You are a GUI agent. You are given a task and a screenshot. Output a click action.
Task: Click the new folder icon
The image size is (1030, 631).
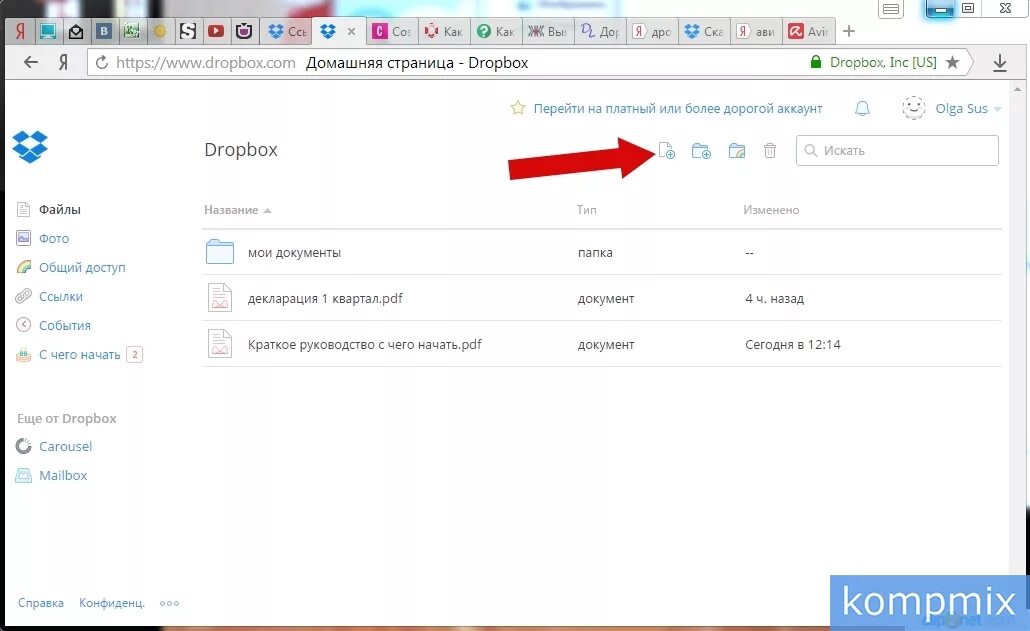(701, 151)
